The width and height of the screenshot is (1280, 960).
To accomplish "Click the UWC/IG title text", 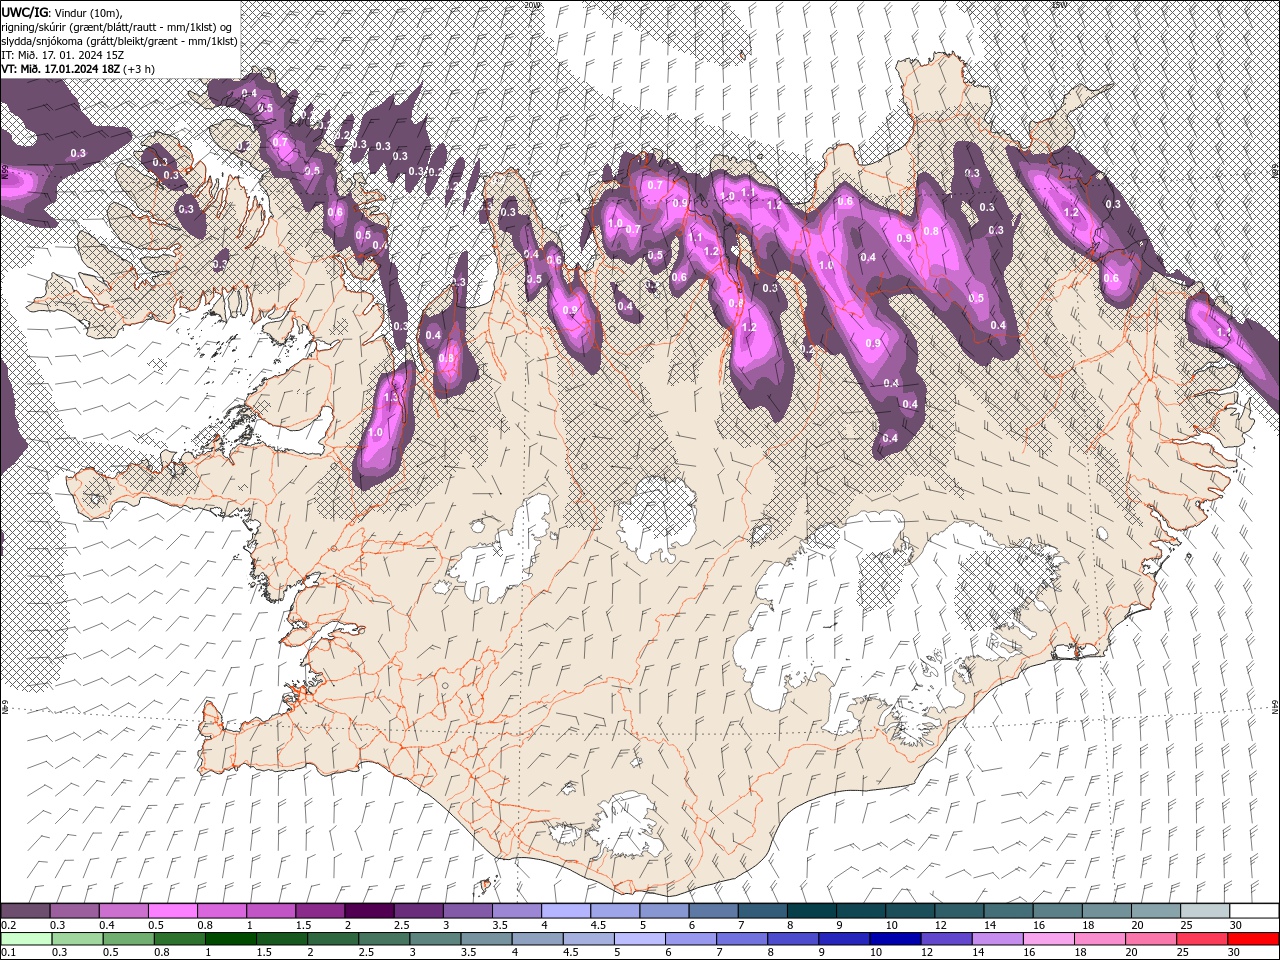I will point(25,11).
